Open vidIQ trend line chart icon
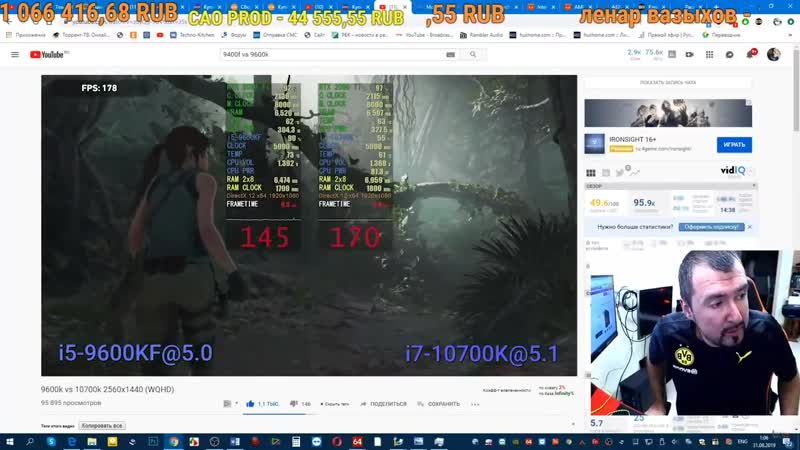This screenshot has height=450, width=800. [x=634, y=173]
